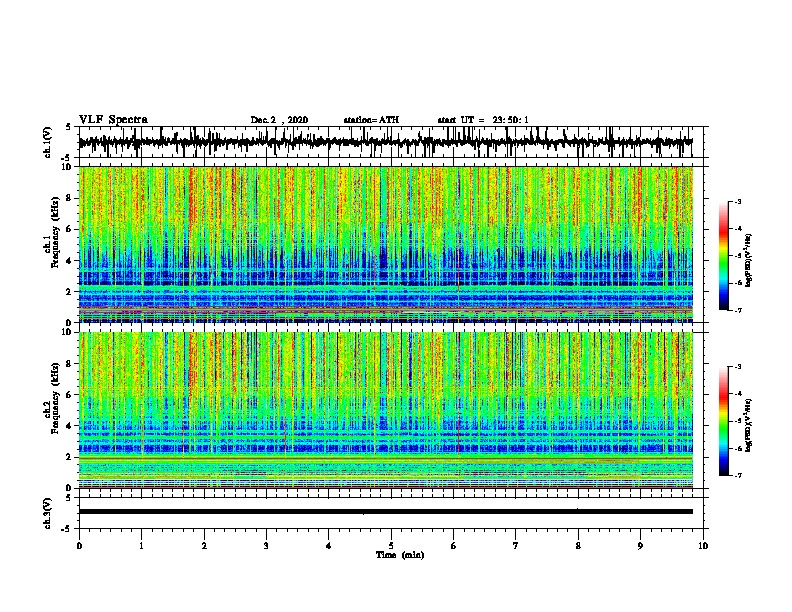Click the ch.2 spectrogram color scale bar
This screenshot has height=612, width=792.
[x=724, y=421]
